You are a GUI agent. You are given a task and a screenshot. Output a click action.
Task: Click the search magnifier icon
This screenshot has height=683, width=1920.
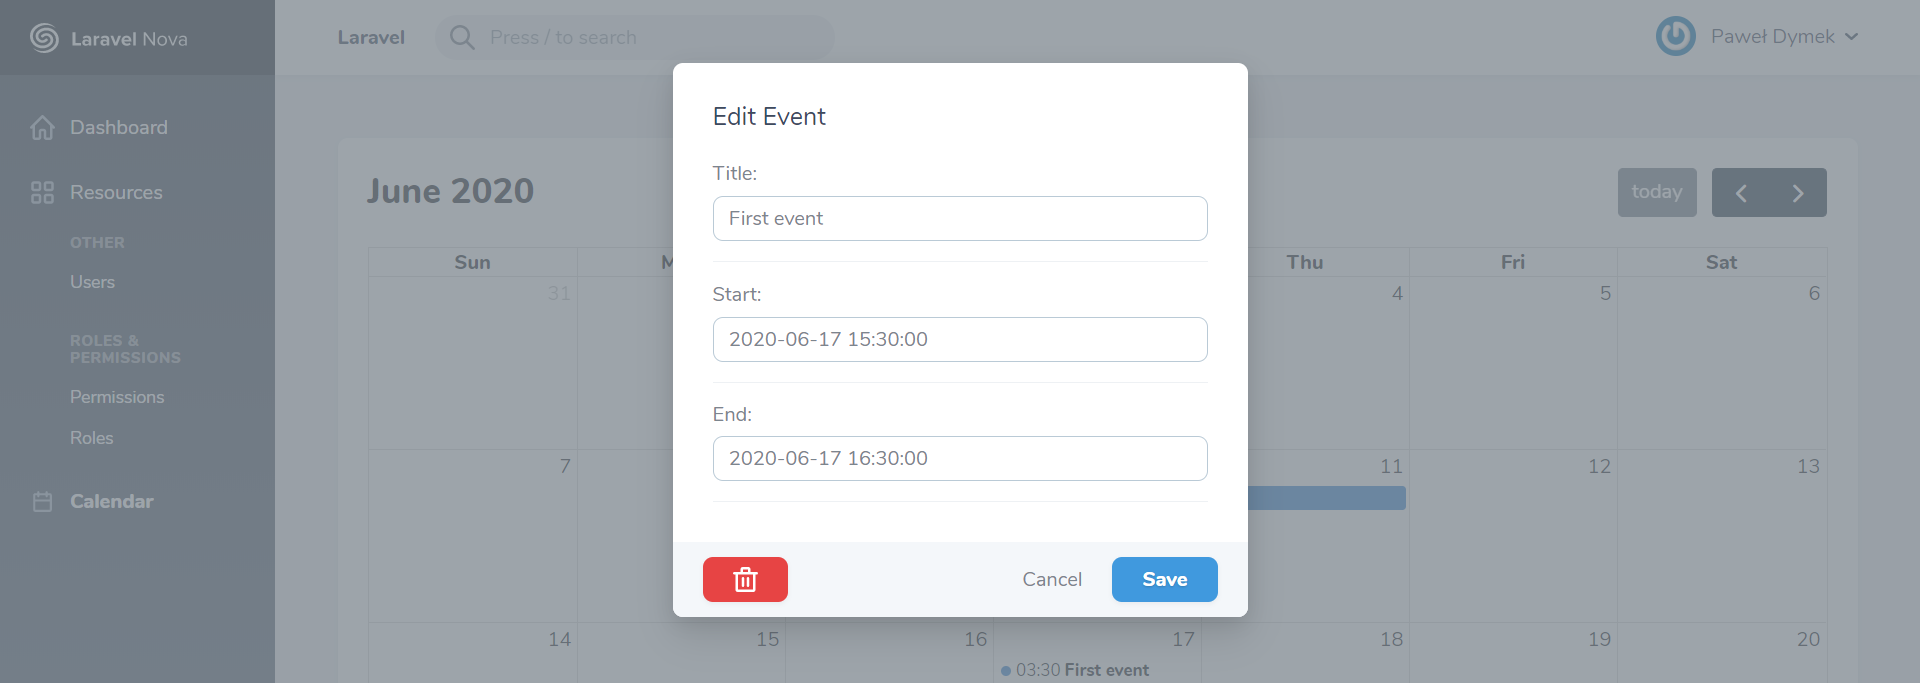[462, 37]
